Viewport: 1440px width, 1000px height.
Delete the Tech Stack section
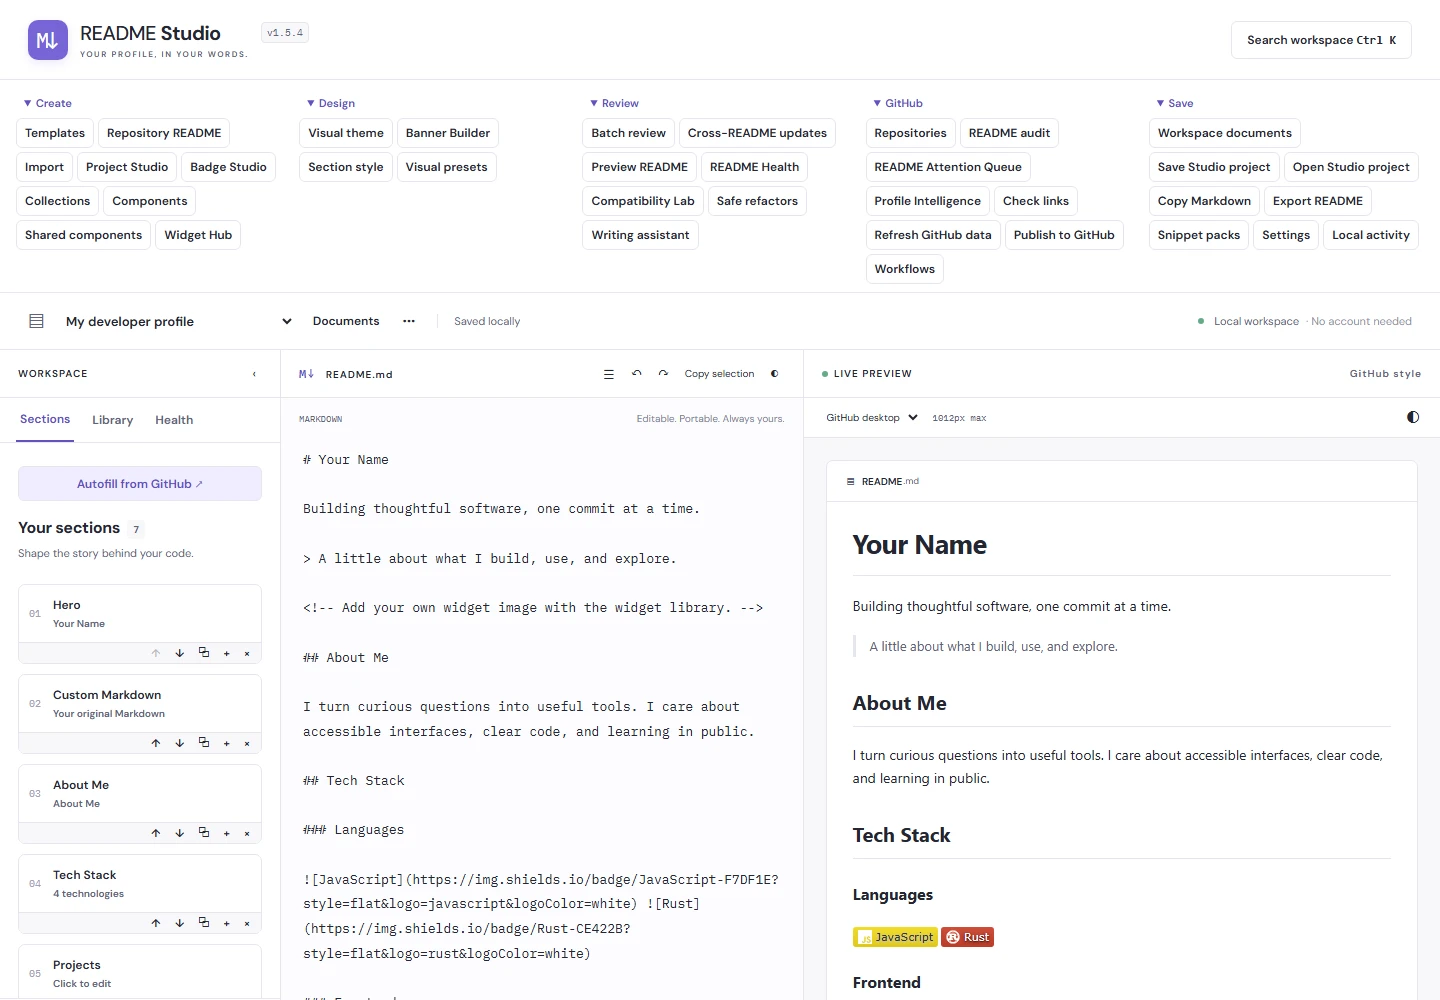(247, 923)
